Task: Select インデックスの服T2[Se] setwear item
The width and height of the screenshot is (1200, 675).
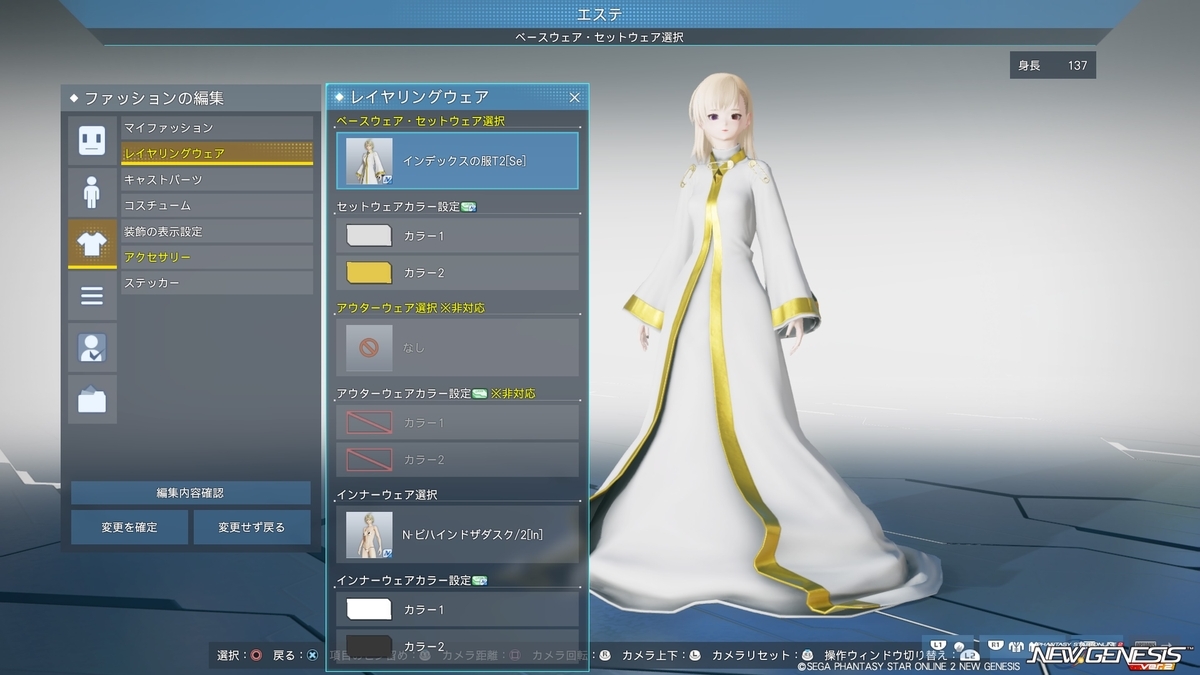Action: point(457,161)
